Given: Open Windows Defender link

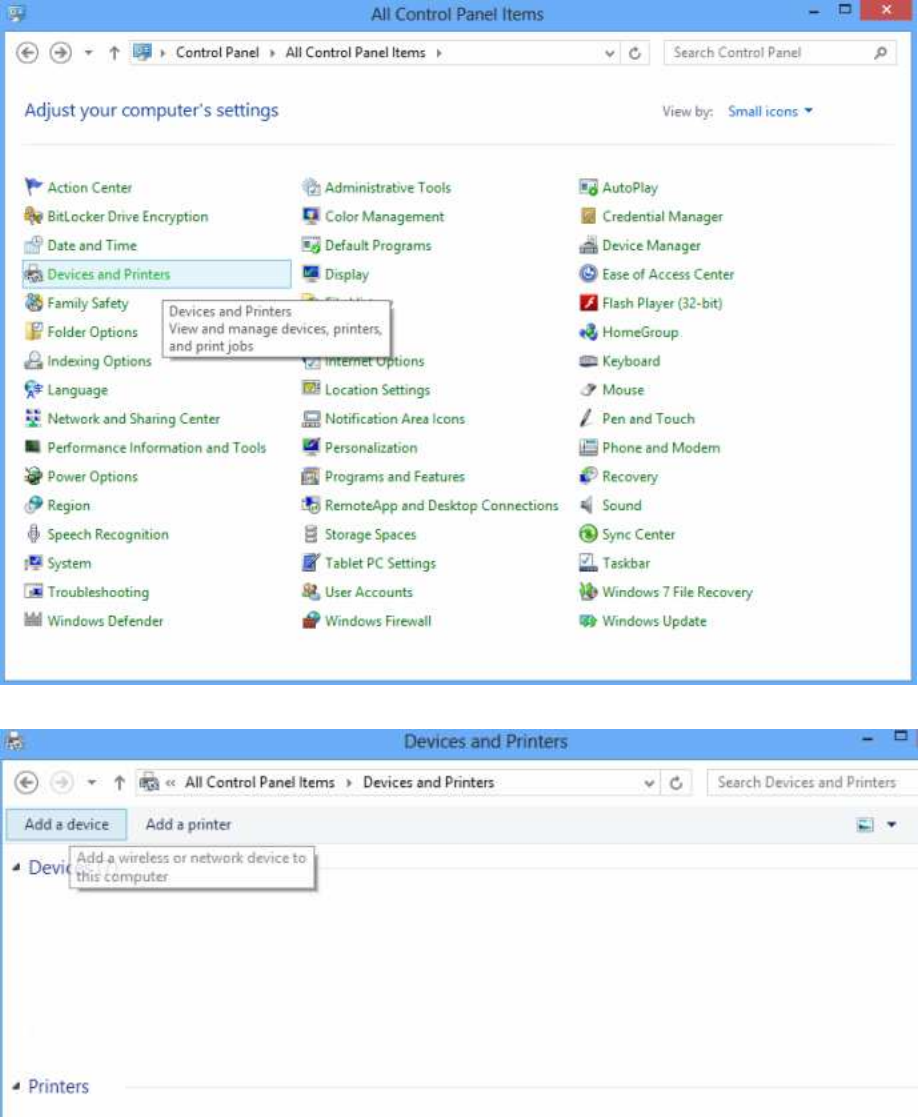Looking at the screenshot, I should point(105,620).
